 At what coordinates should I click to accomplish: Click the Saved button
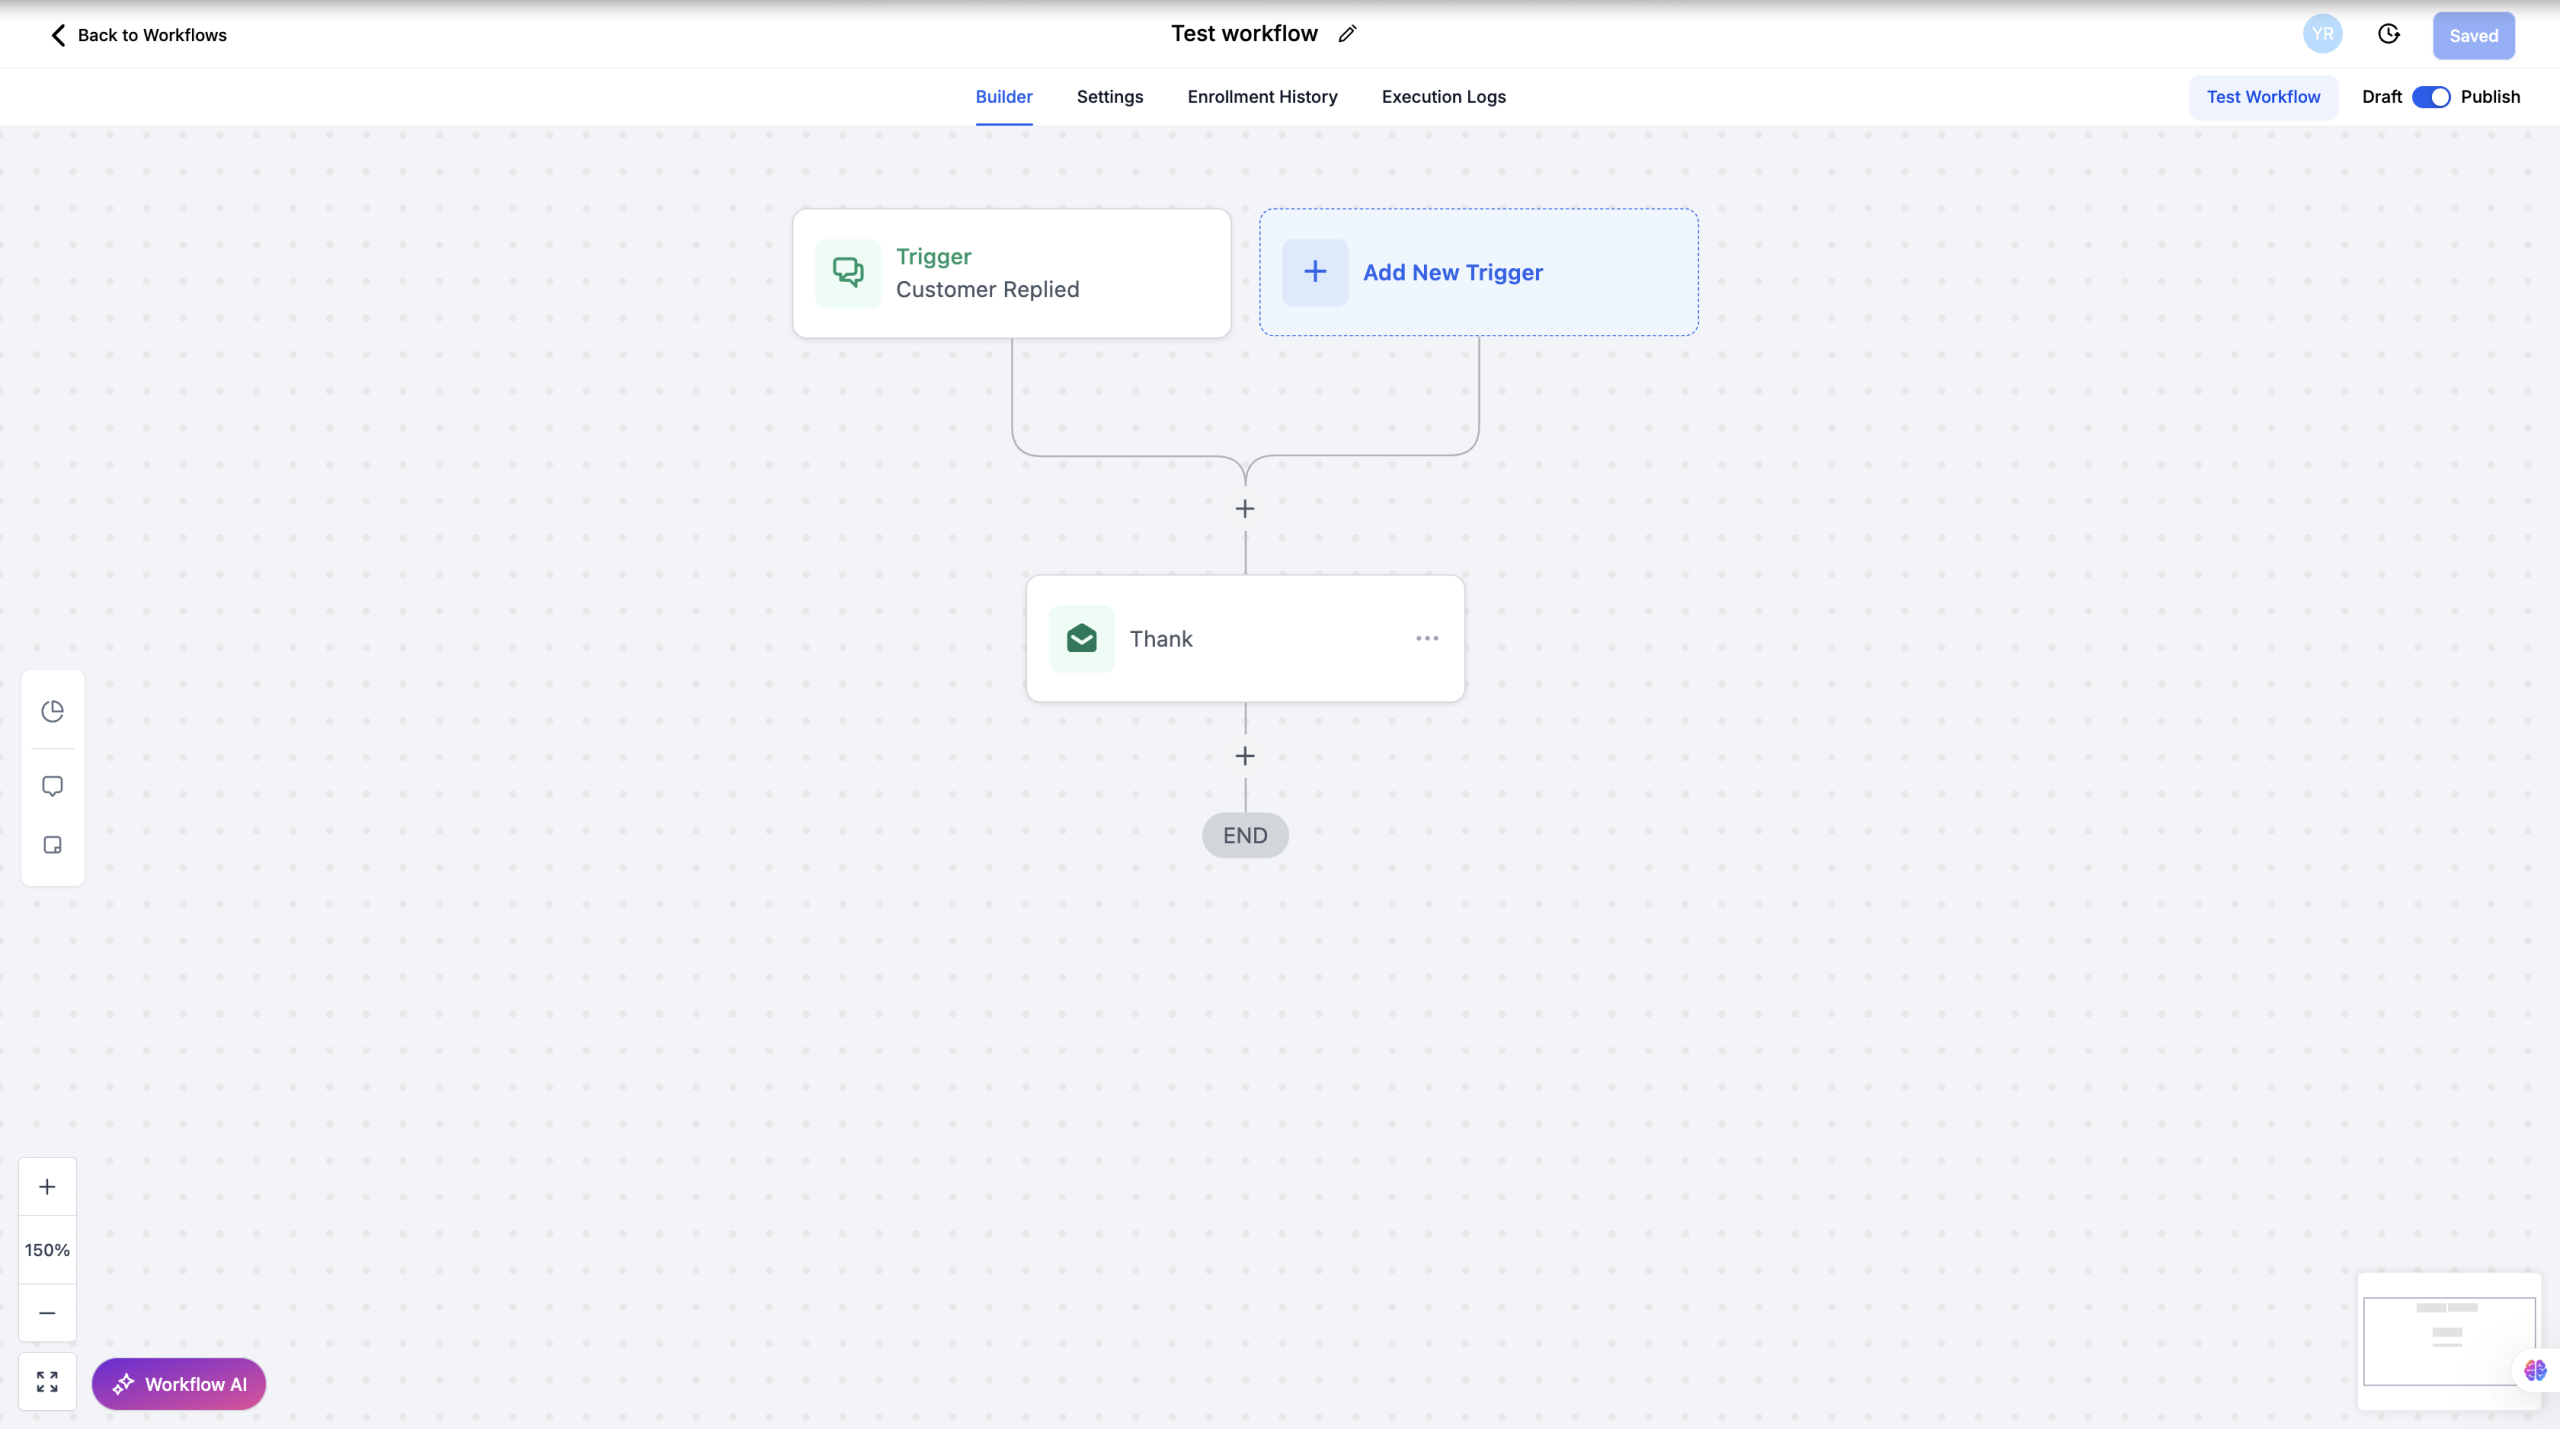coord(2473,36)
